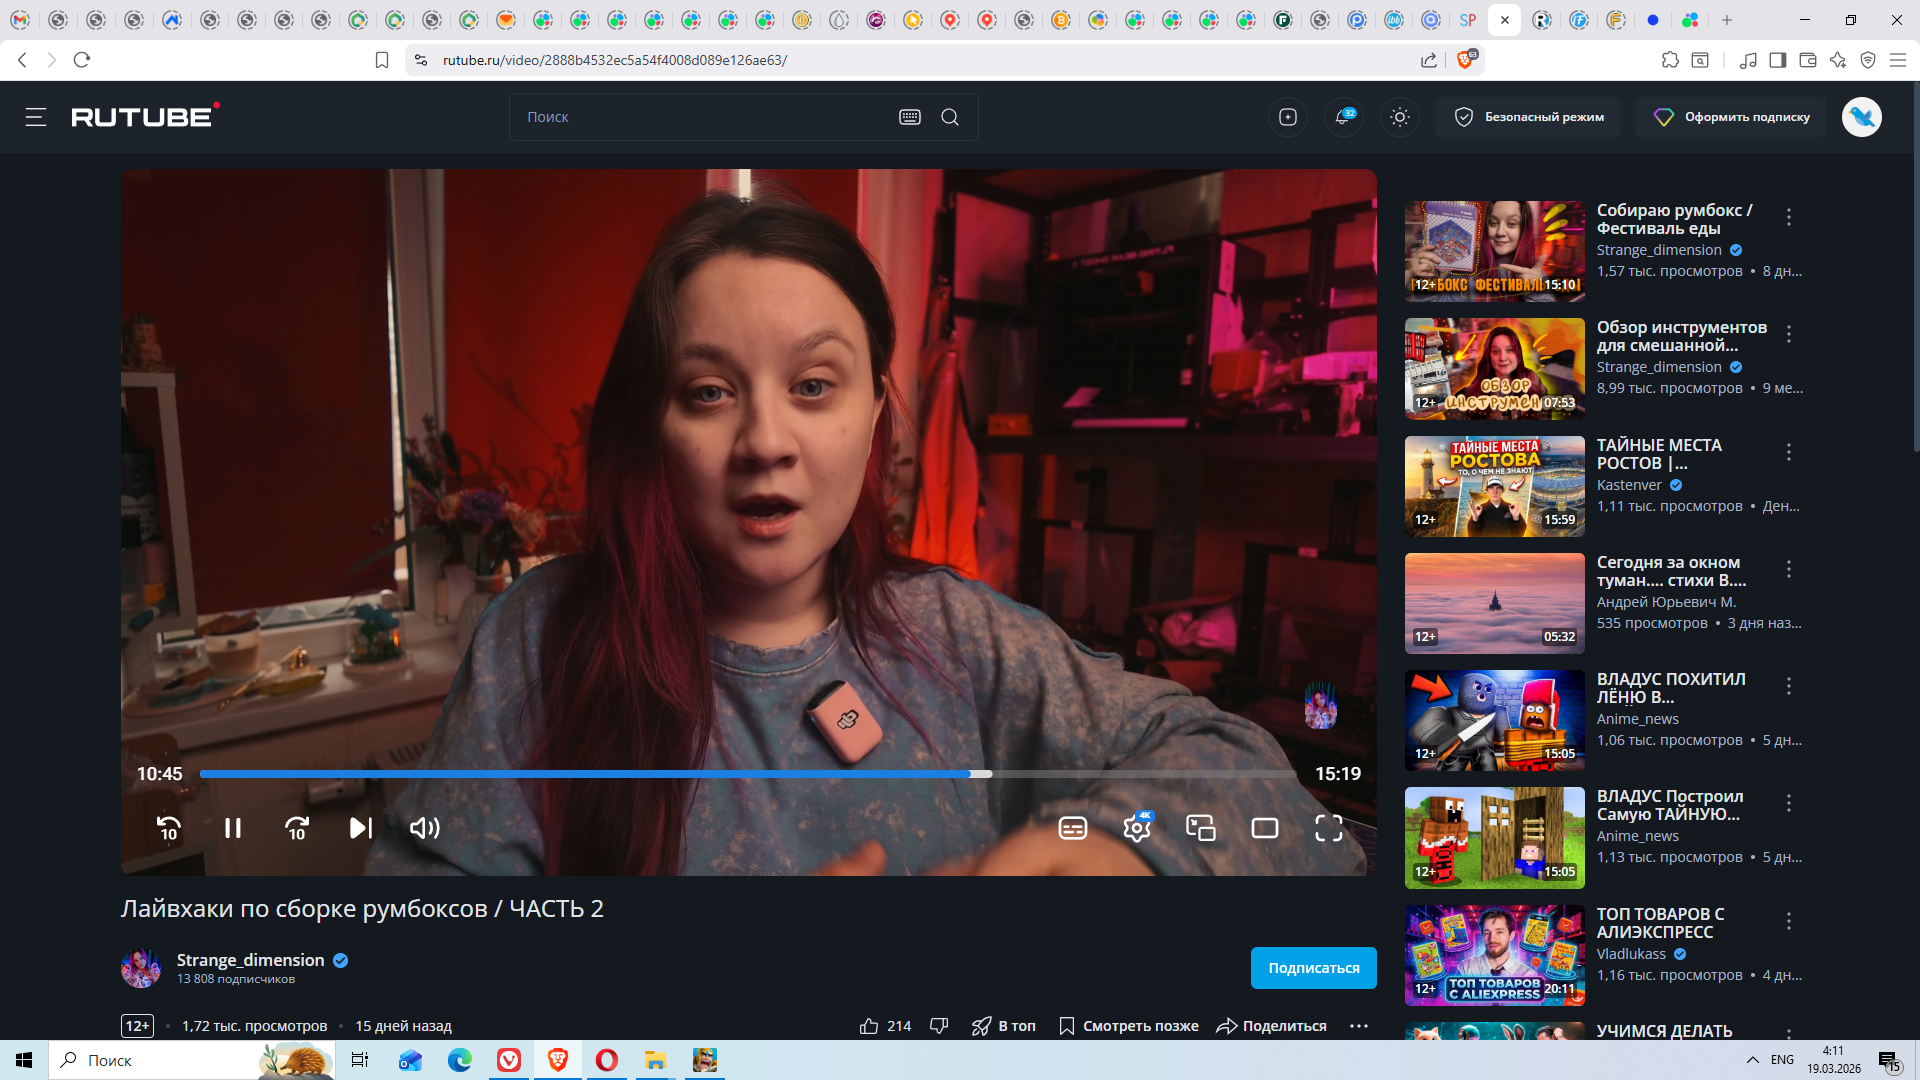Click the upload video plus icon
This screenshot has width=1920, height=1080.
click(1288, 117)
